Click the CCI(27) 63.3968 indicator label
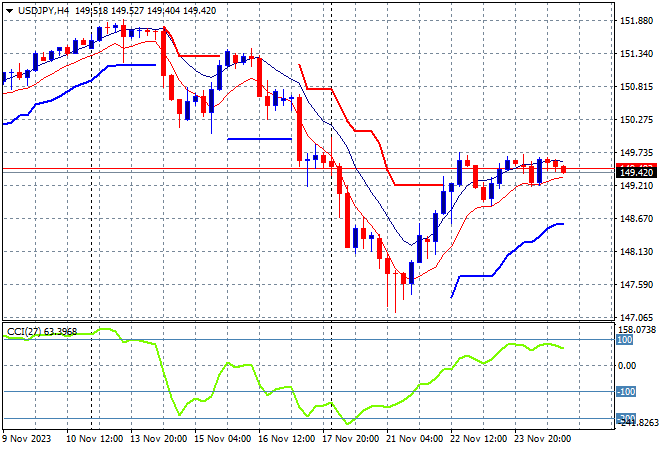The width and height of the screenshot is (660, 450). pos(42,332)
